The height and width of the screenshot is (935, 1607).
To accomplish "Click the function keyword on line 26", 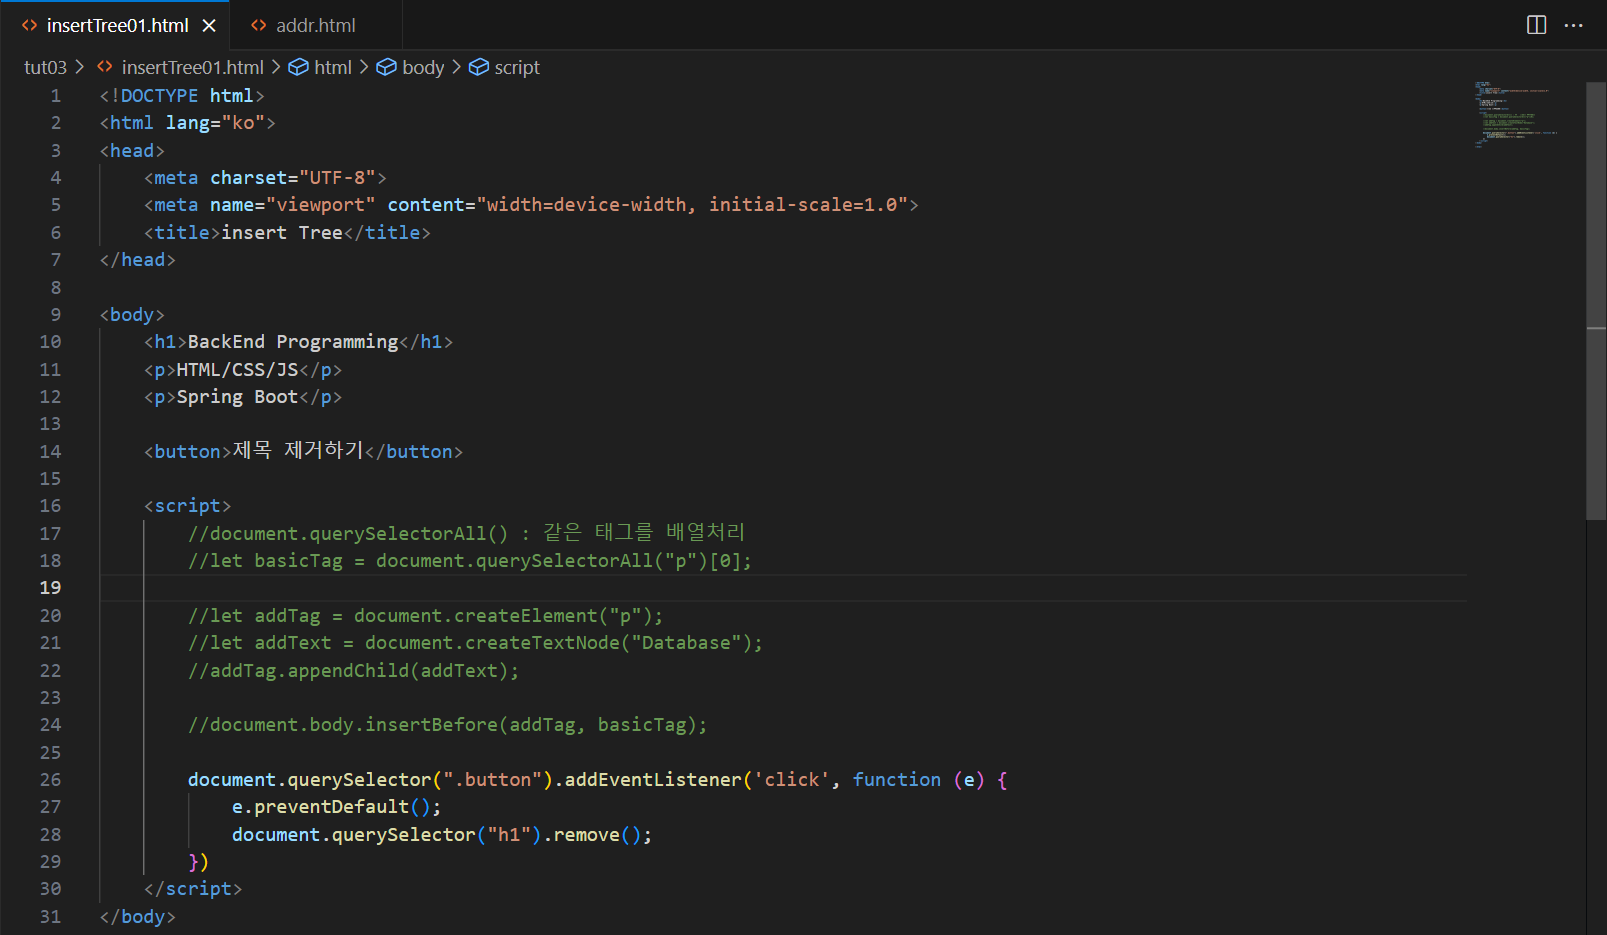I will click(x=897, y=780).
